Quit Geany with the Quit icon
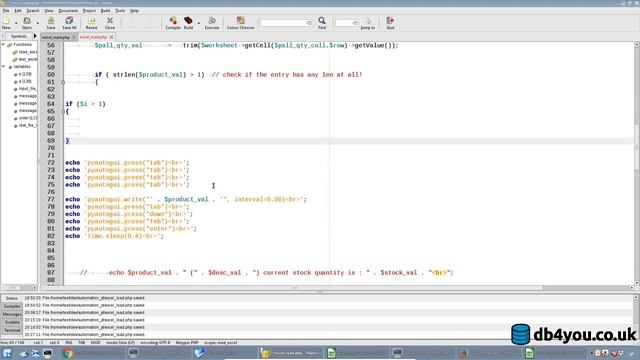The image size is (640, 360). click(x=390, y=22)
